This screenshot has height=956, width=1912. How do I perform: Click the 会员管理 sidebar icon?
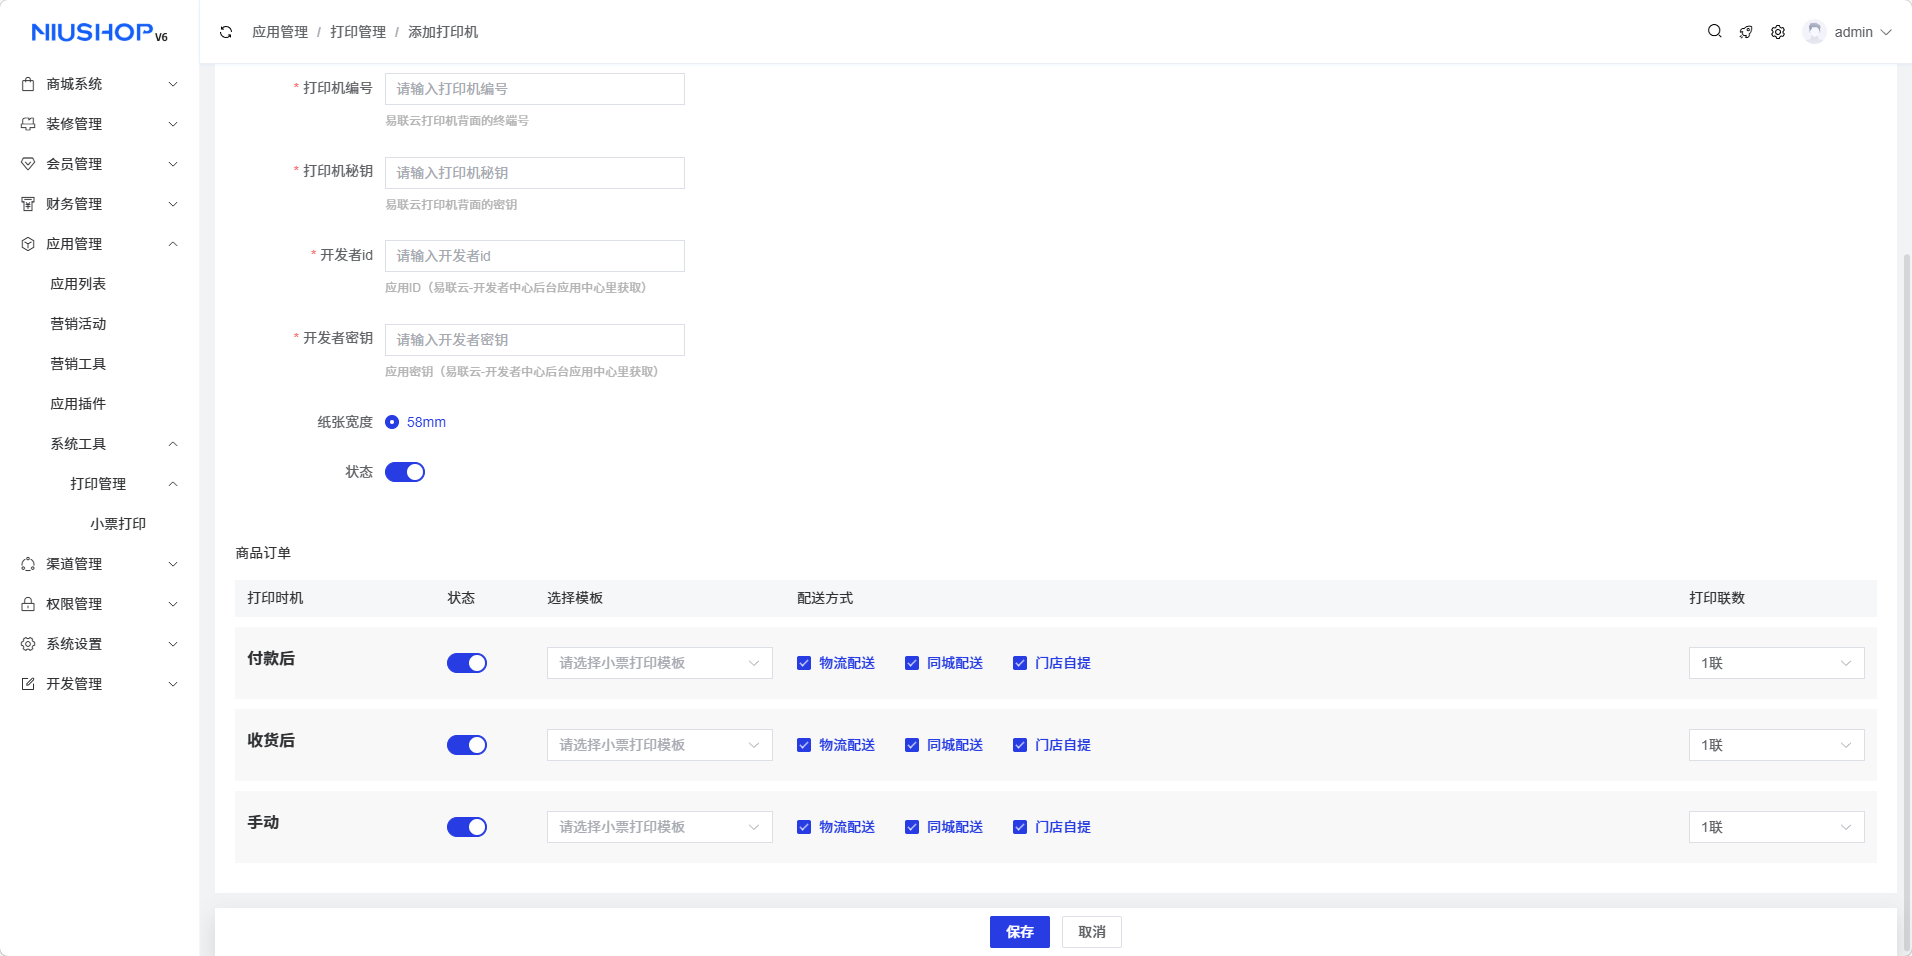click(28, 164)
